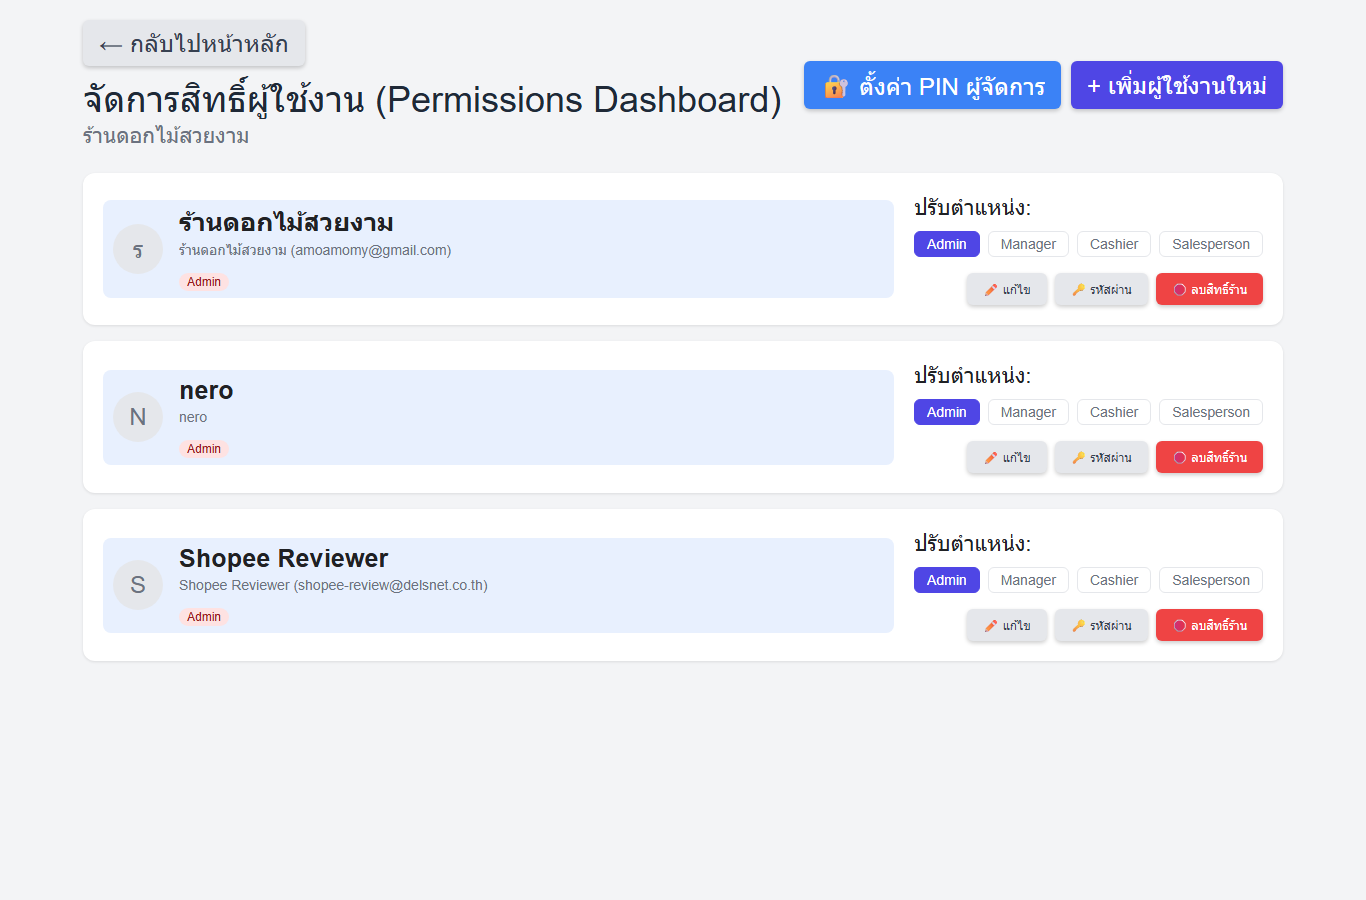Set nero role to Salesperson
This screenshot has height=900, width=1366.
click(x=1211, y=412)
